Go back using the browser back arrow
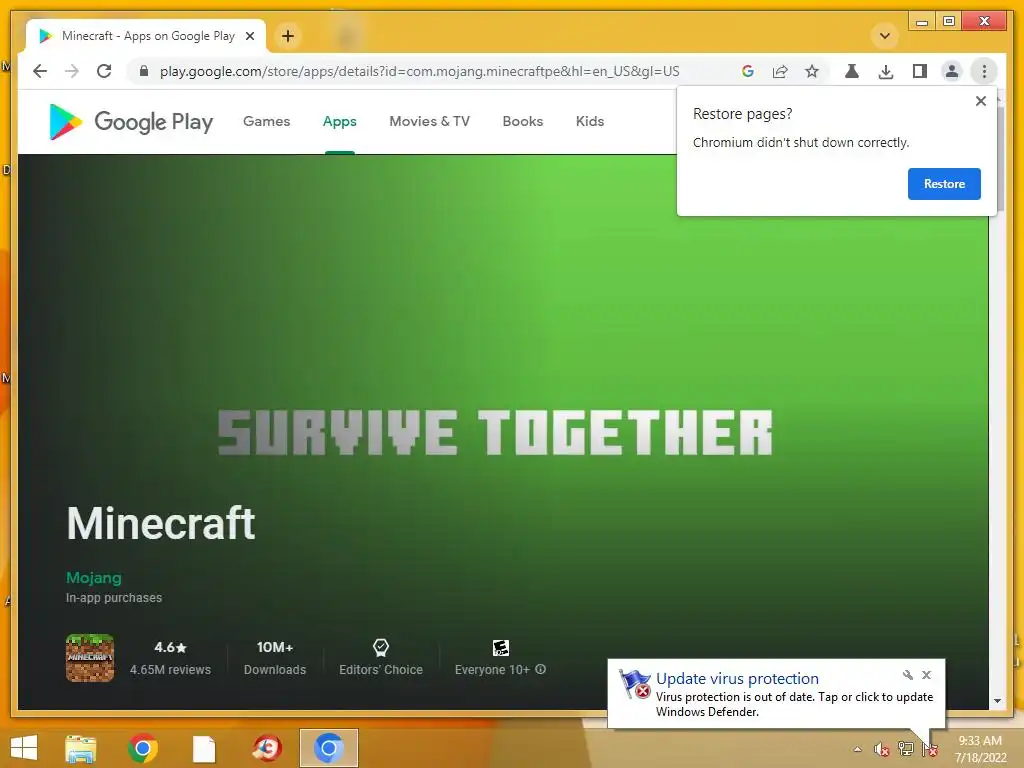1024x768 pixels. pos(40,71)
